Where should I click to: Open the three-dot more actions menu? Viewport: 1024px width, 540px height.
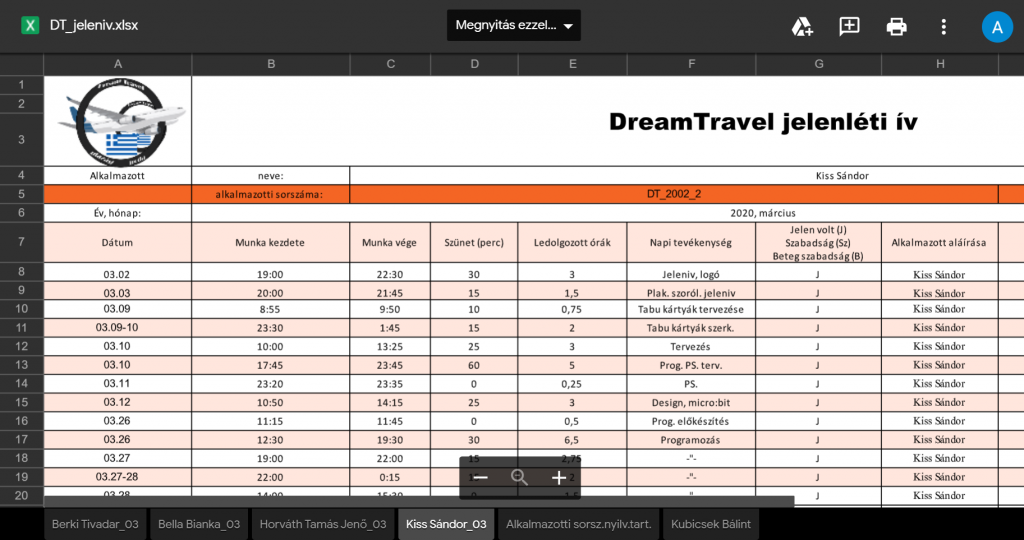point(943,26)
